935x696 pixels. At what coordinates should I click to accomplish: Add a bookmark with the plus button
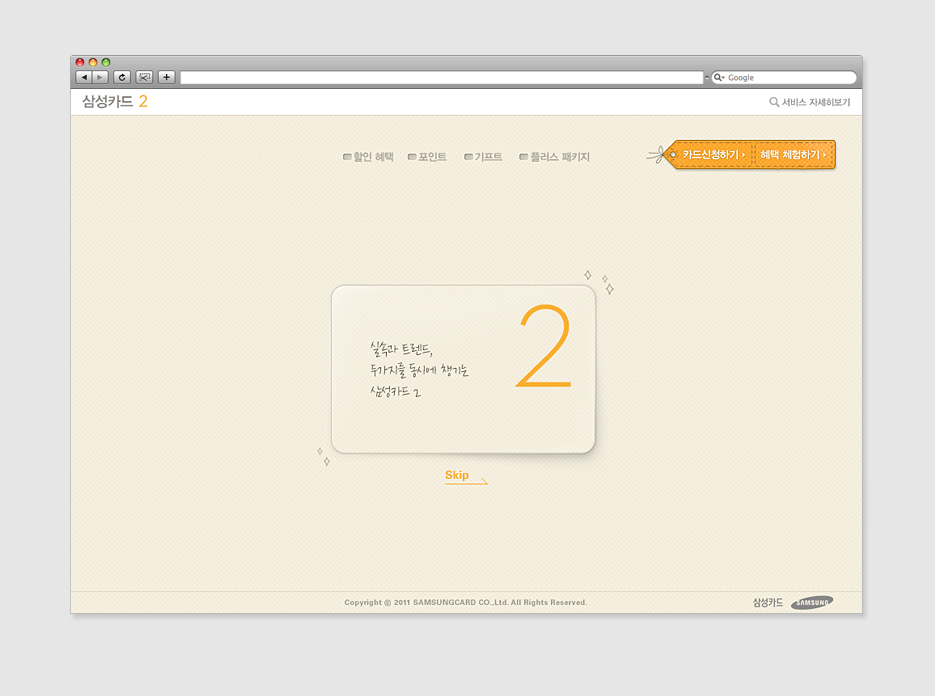click(x=166, y=77)
